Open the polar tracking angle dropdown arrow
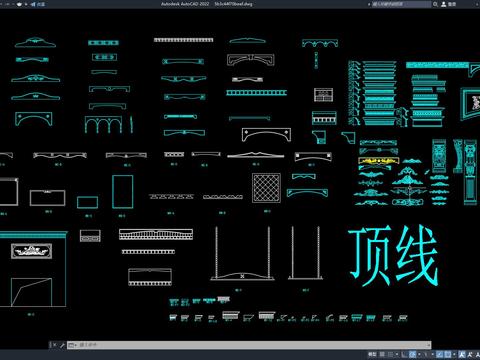The width and height of the screenshot is (480, 360). (419, 354)
